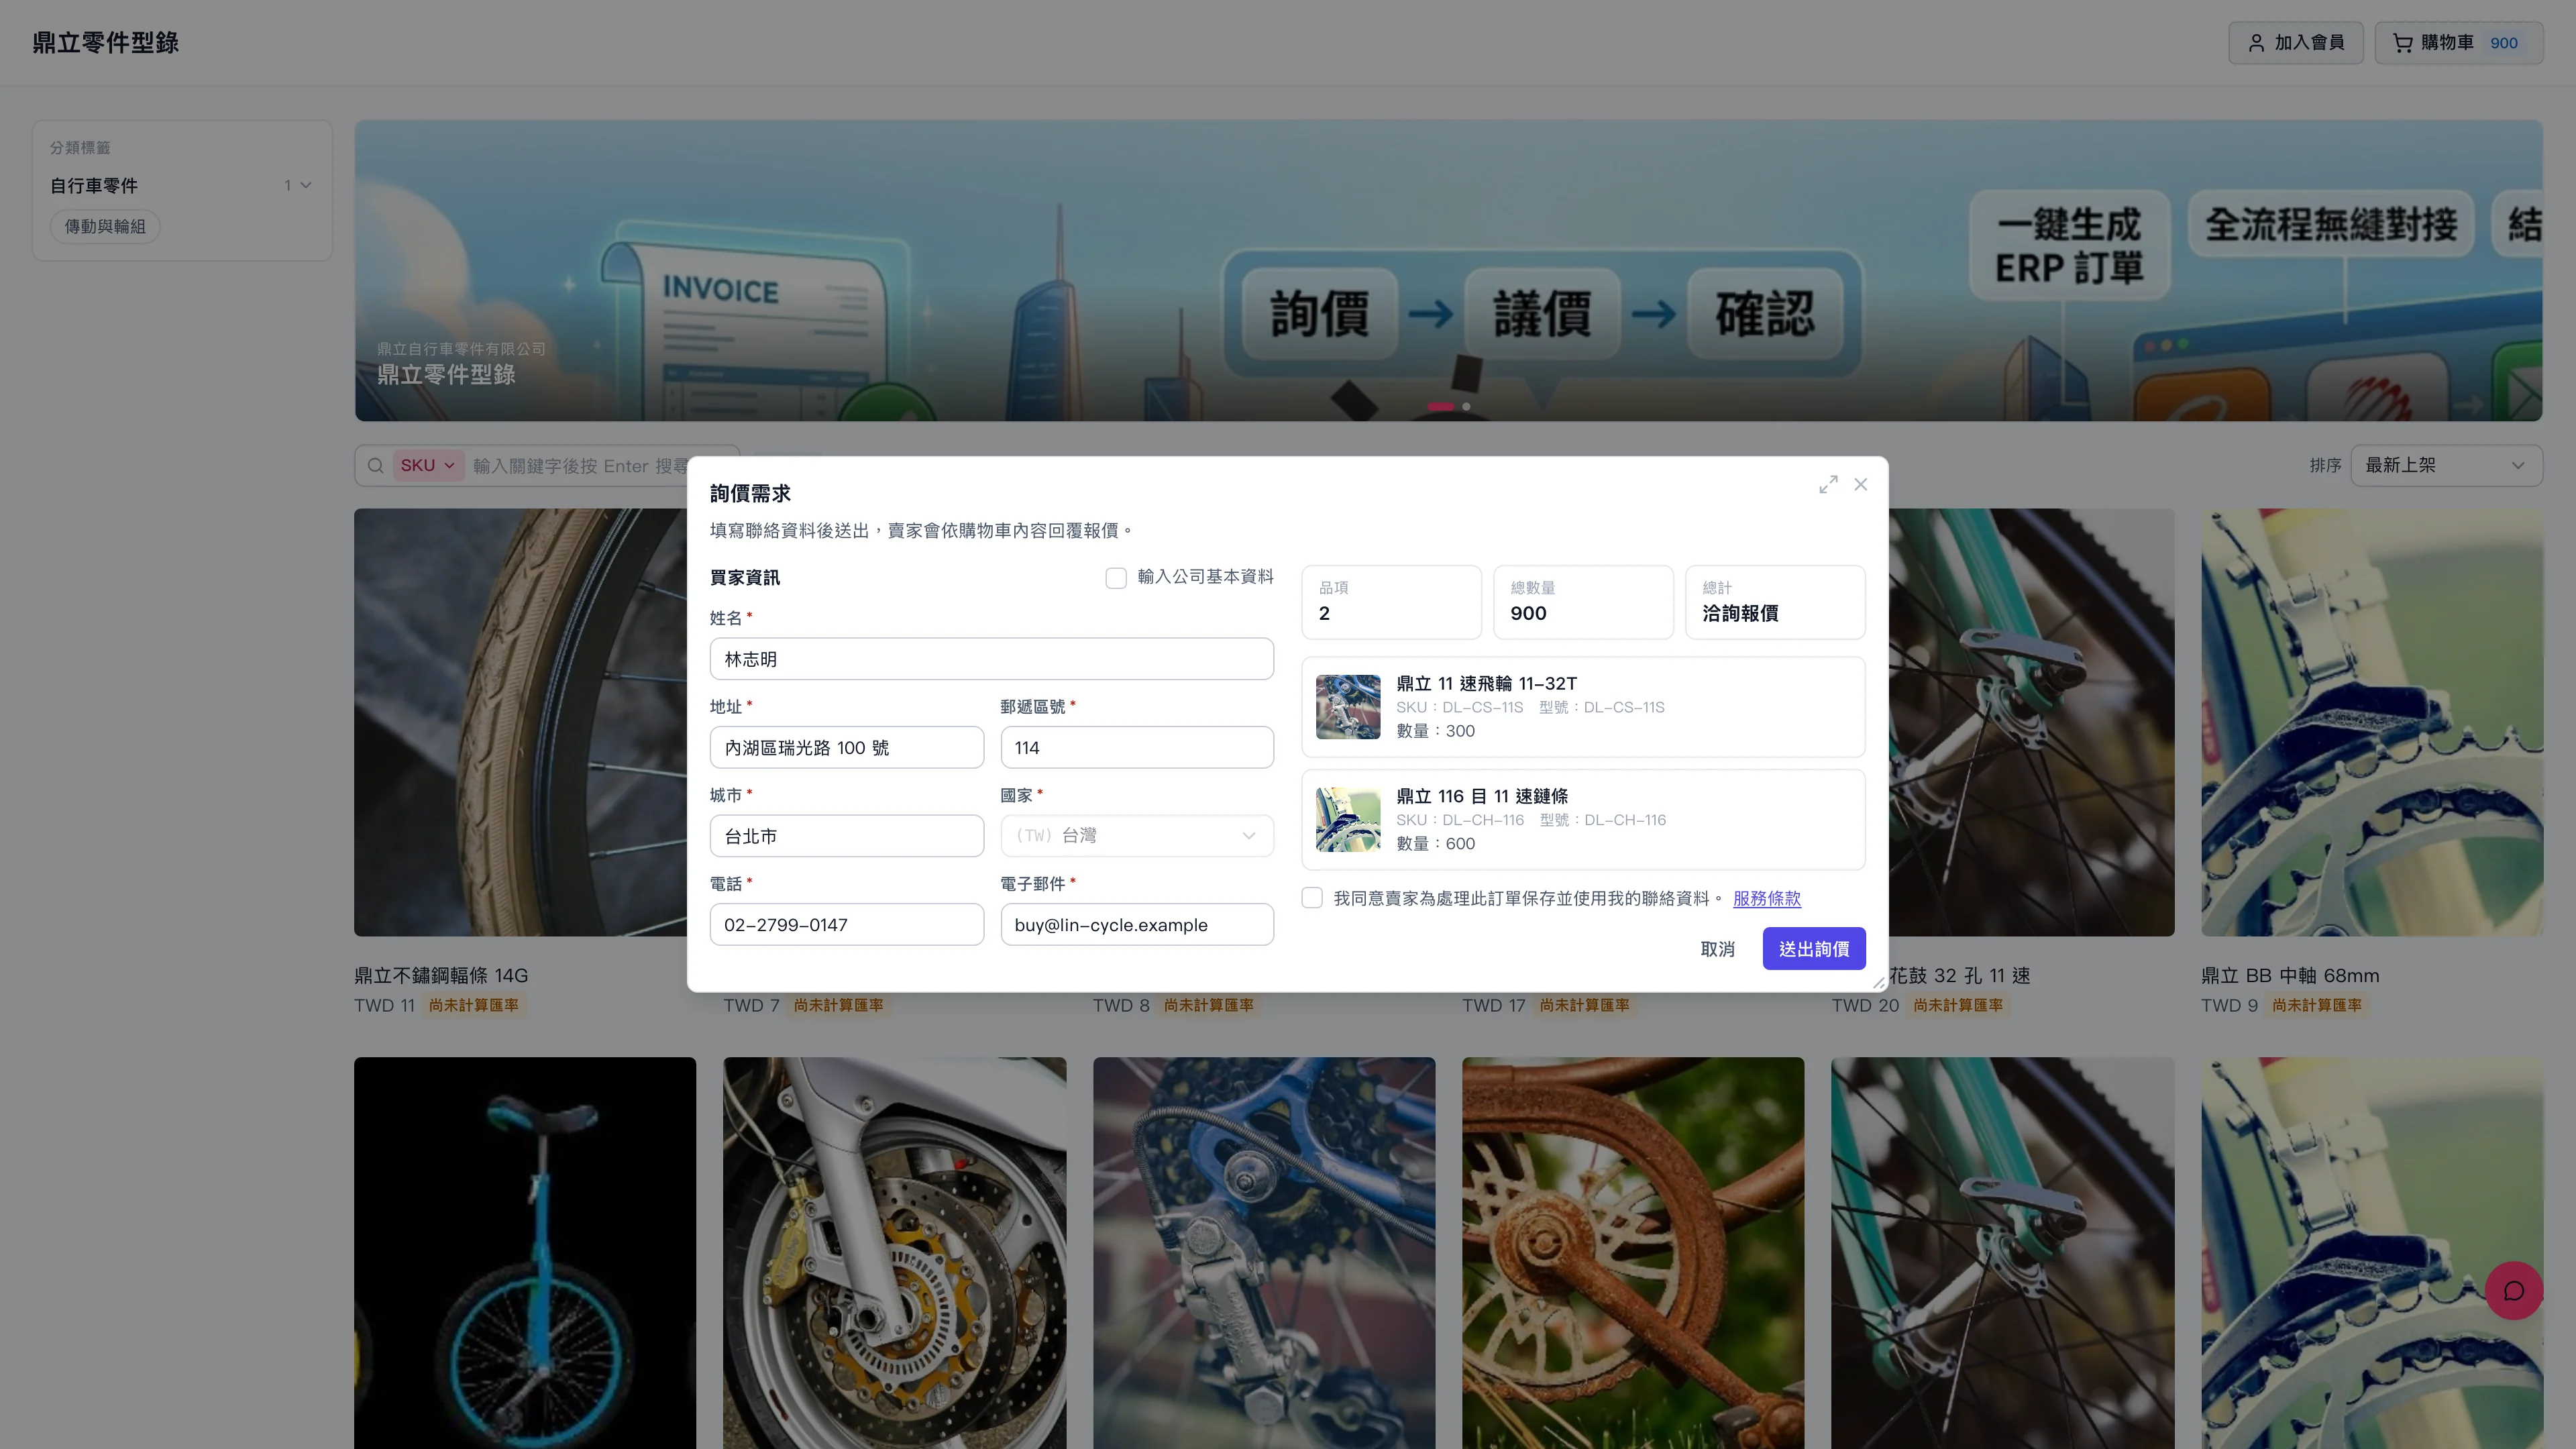This screenshot has height=1449, width=2576.
Task: Click the 加入會員 button
Action: (x=2295, y=43)
